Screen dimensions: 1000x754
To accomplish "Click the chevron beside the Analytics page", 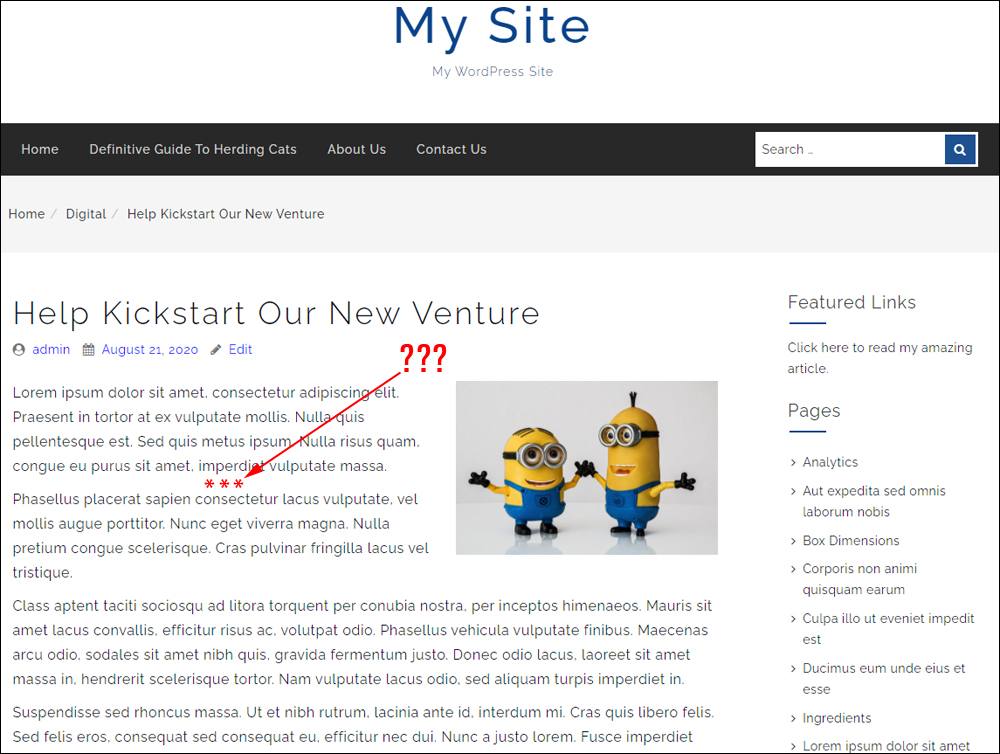I will click(793, 462).
